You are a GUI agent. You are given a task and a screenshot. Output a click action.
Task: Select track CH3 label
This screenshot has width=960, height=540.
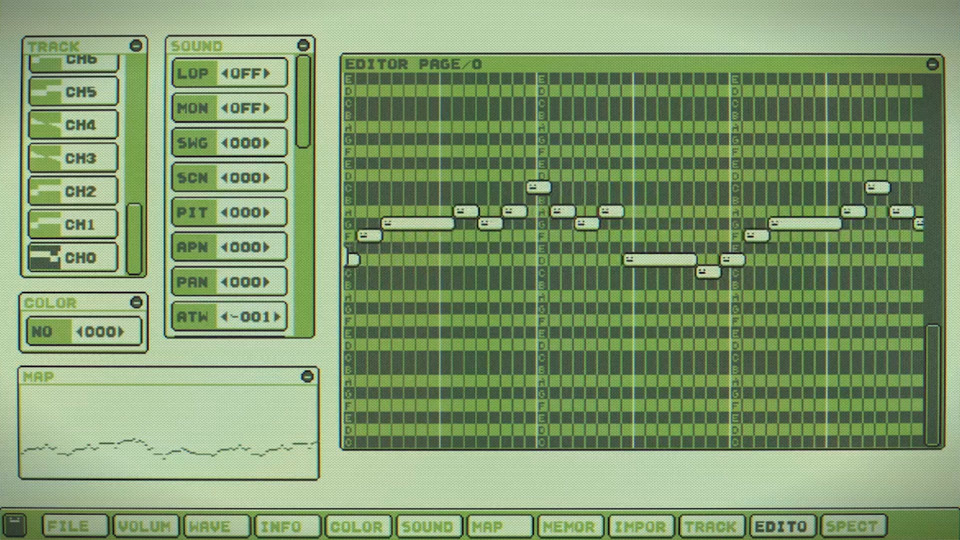click(x=81, y=159)
